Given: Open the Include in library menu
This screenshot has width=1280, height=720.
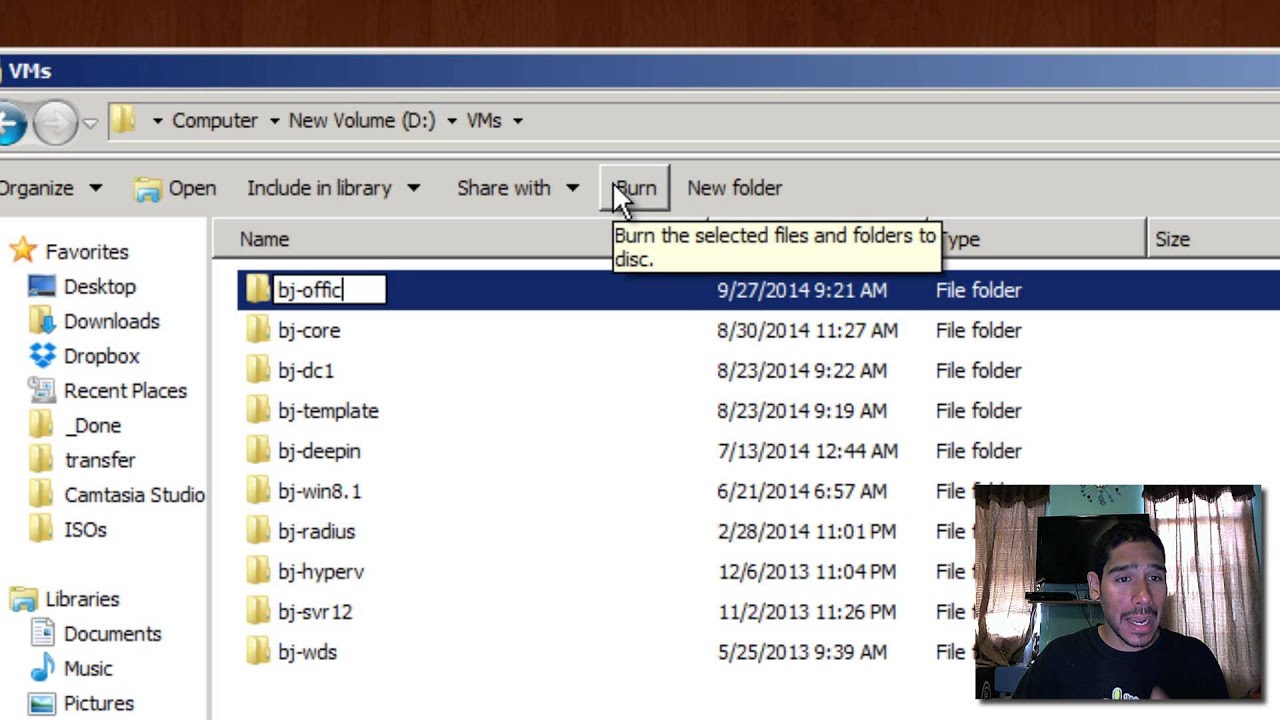Looking at the screenshot, I should (x=334, y=188).
